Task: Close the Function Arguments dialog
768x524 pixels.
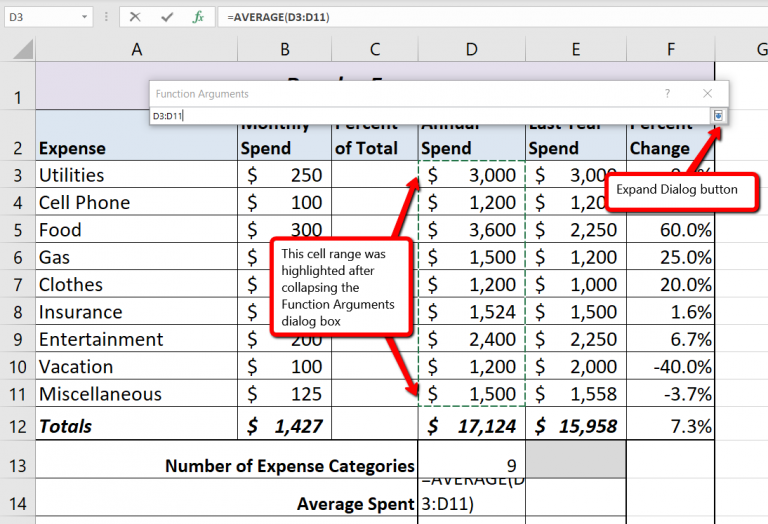Action: point(707,93)
